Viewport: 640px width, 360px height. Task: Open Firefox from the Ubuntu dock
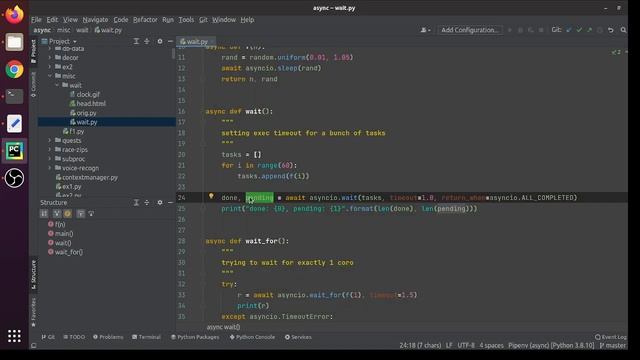click(14, 15)
